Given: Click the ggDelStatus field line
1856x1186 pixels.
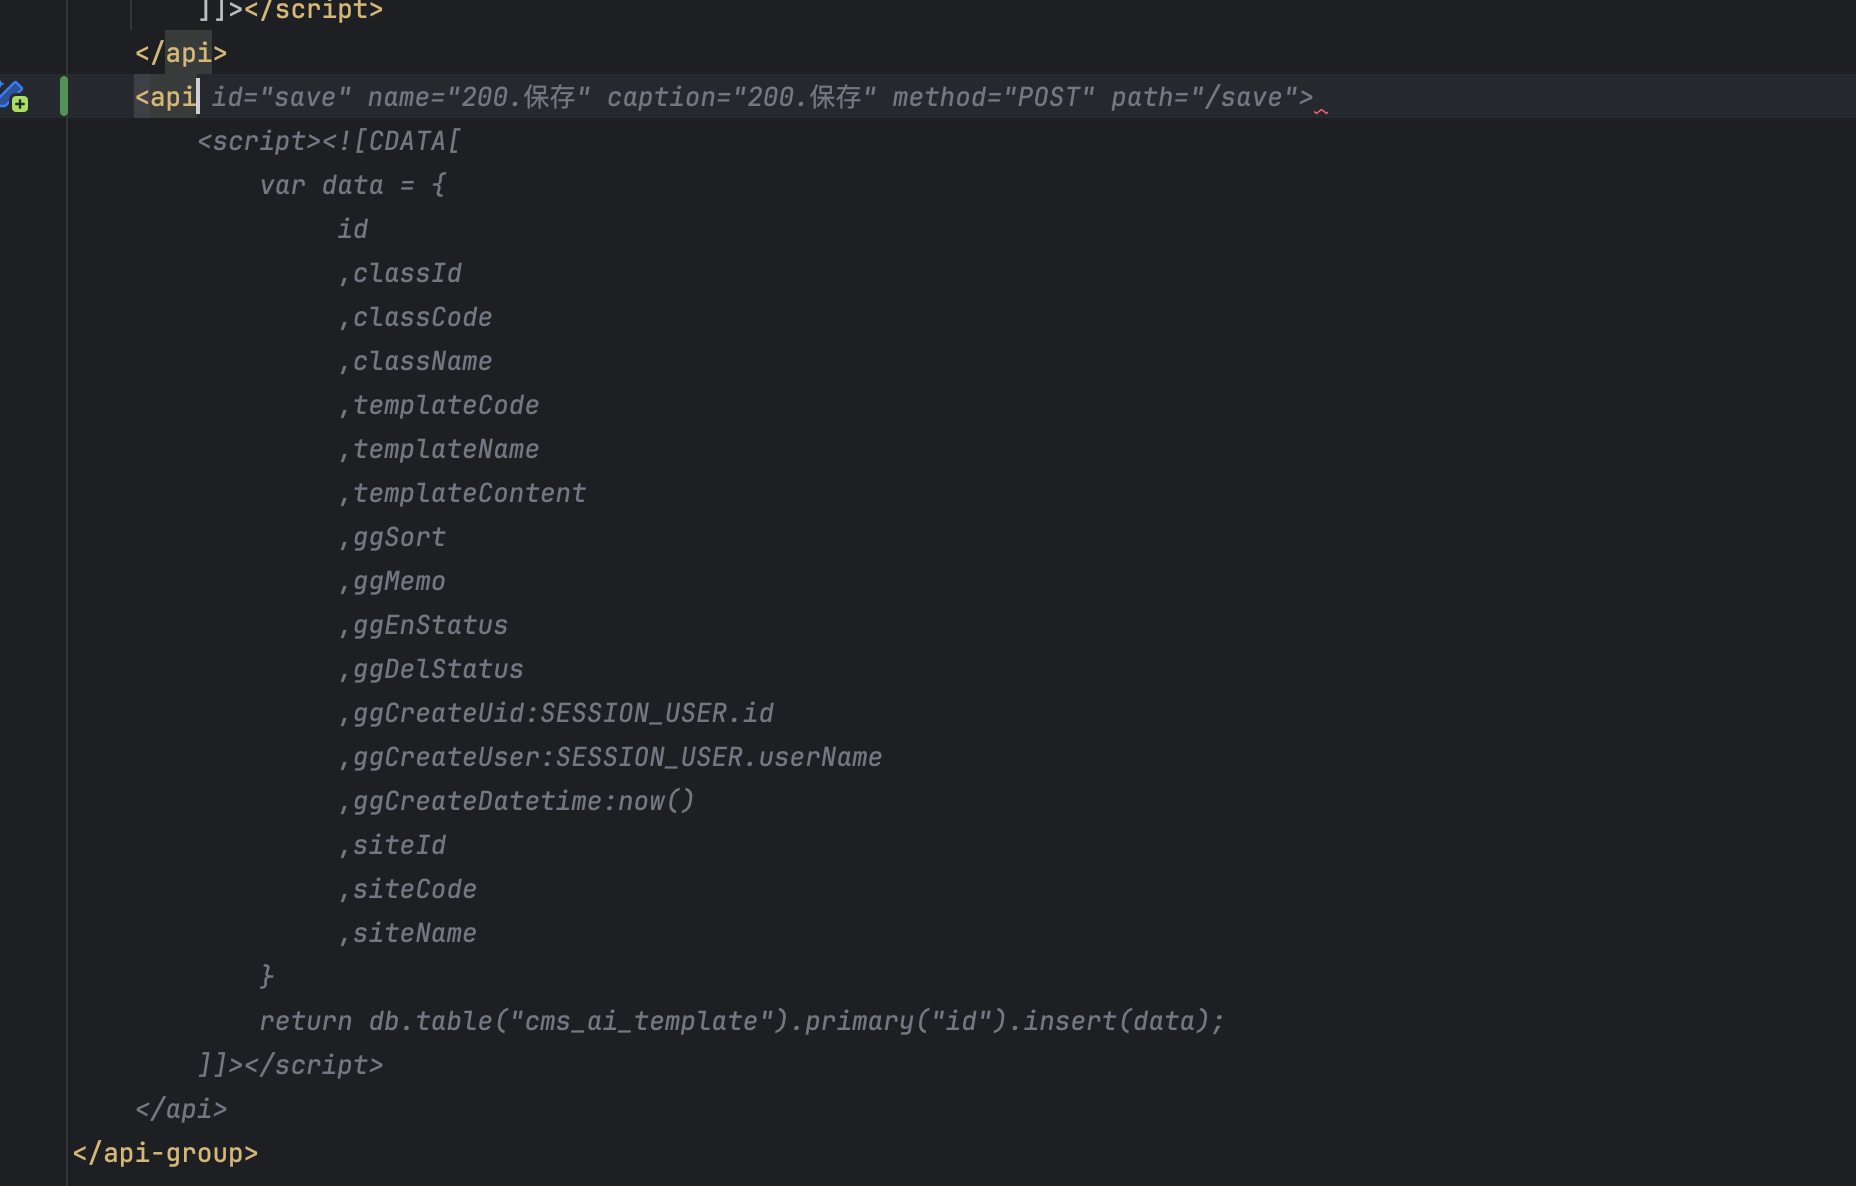Looking at the screenshot, I should (437, 669).
